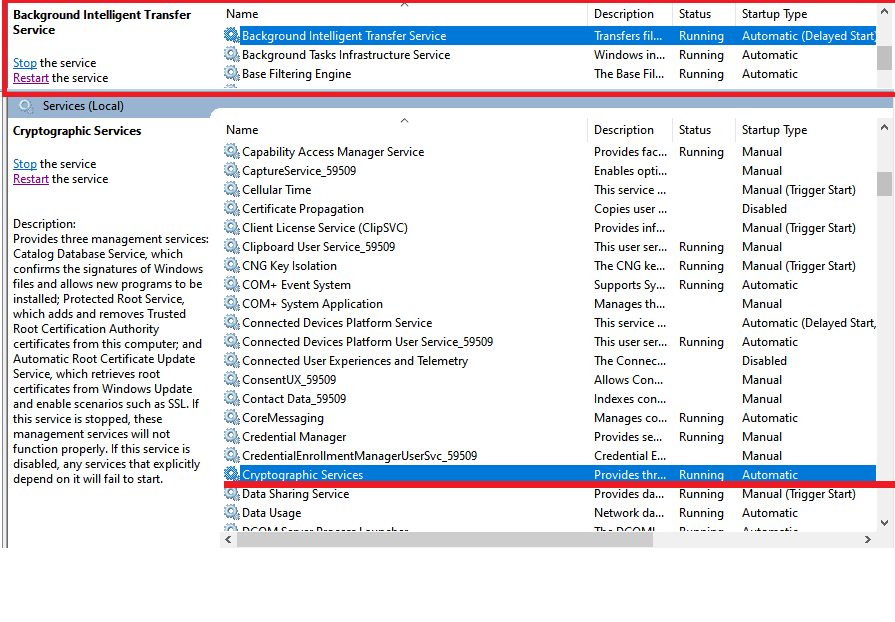Sort upper list by Description column
This screenshot has width=895, height=622.
click(x=630, y=14)
